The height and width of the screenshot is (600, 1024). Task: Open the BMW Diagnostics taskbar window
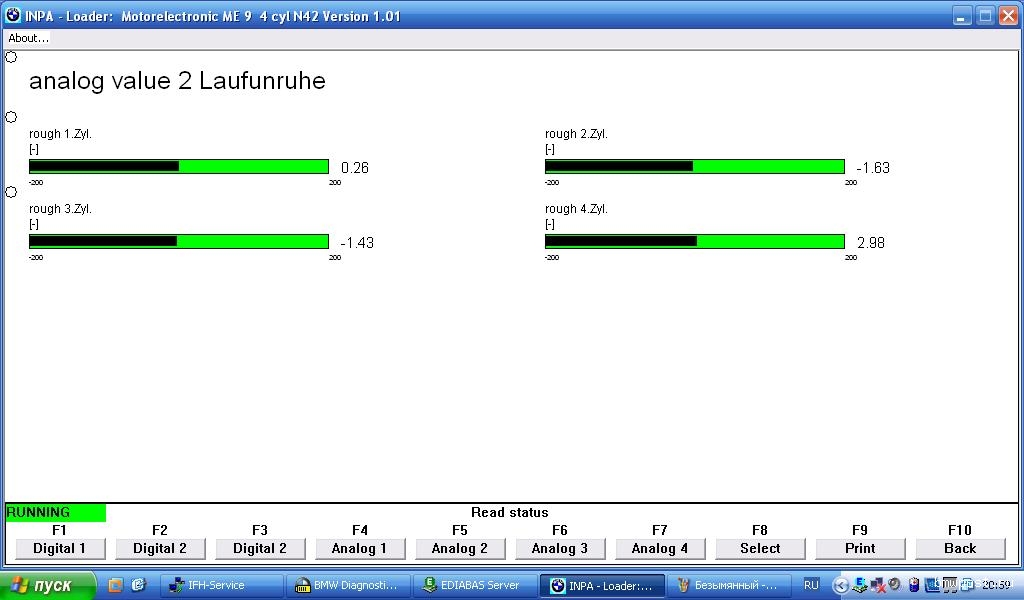pyautogui.click(x=347, y=585)
